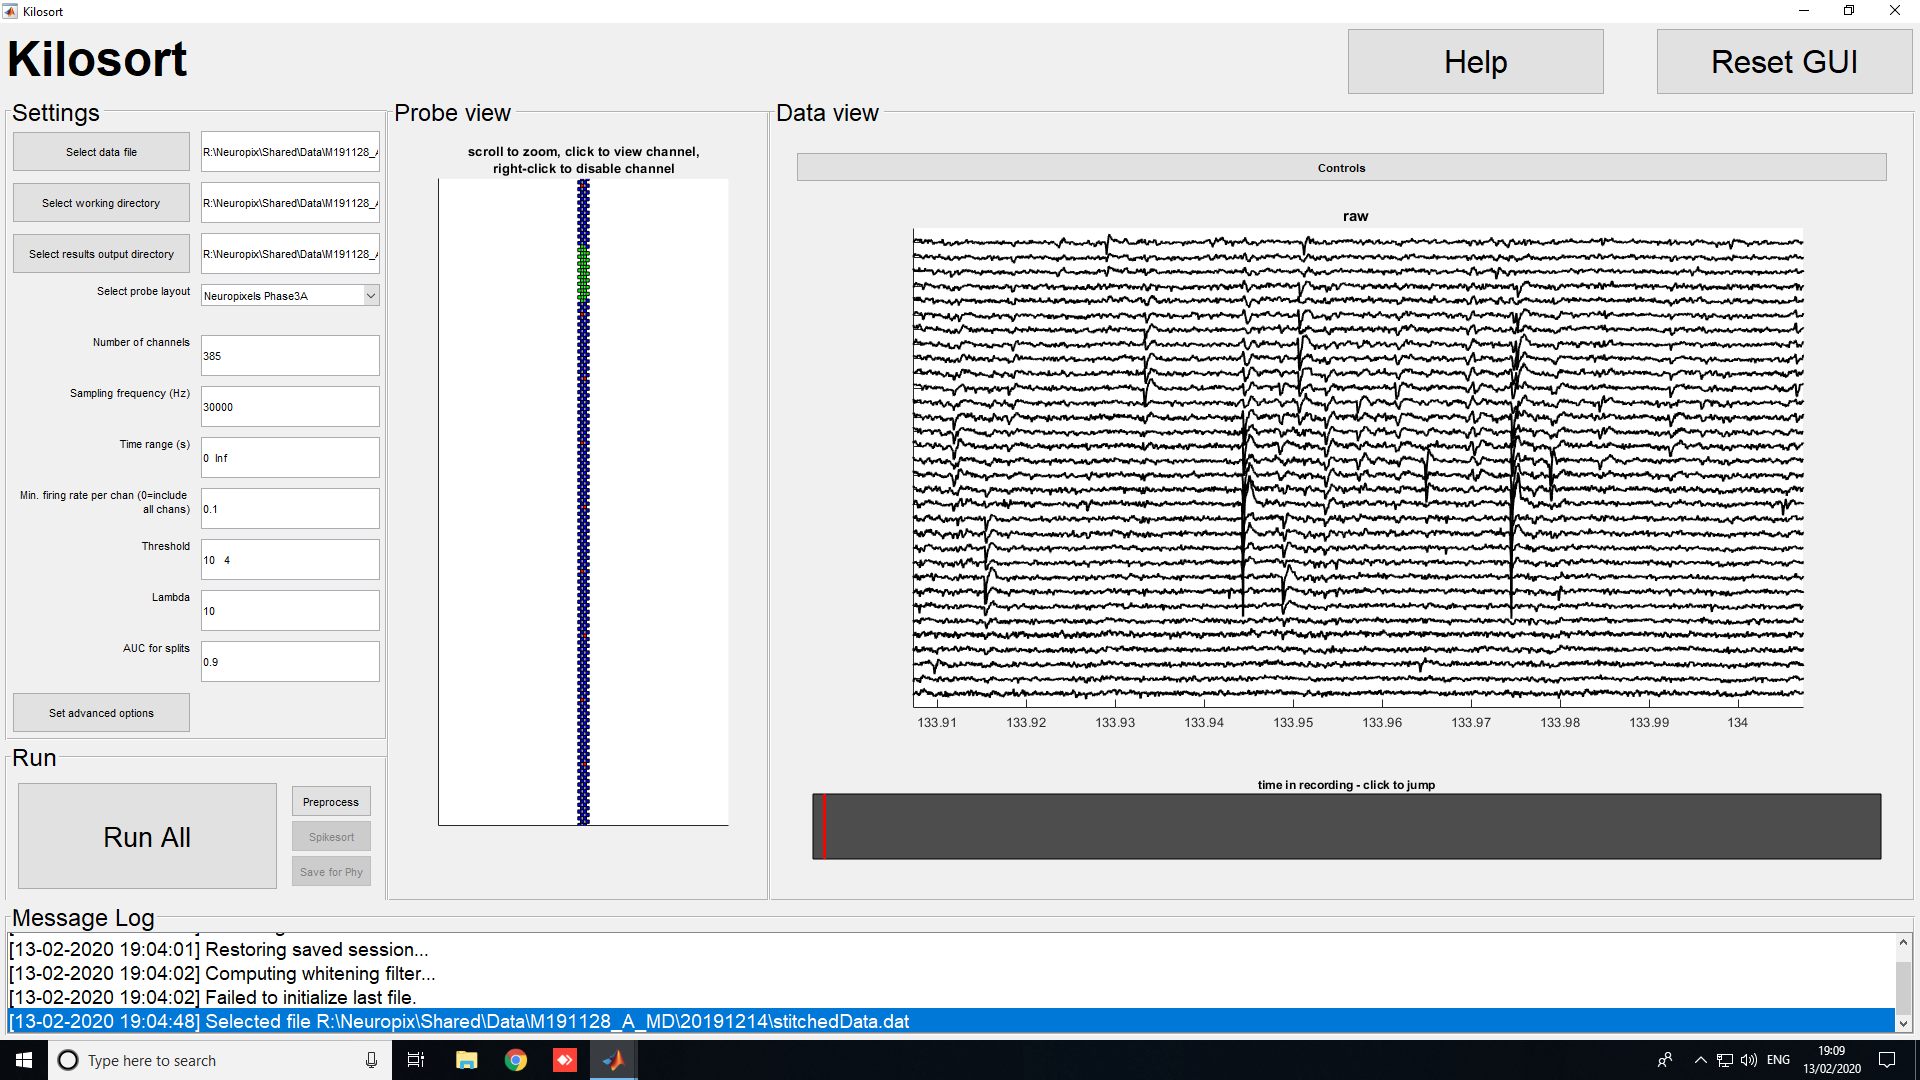Activate voice search with the microphone icon
The width and height of the screenshot is (1920, 1080).
pyautogui.click(x=371, y=1059)
